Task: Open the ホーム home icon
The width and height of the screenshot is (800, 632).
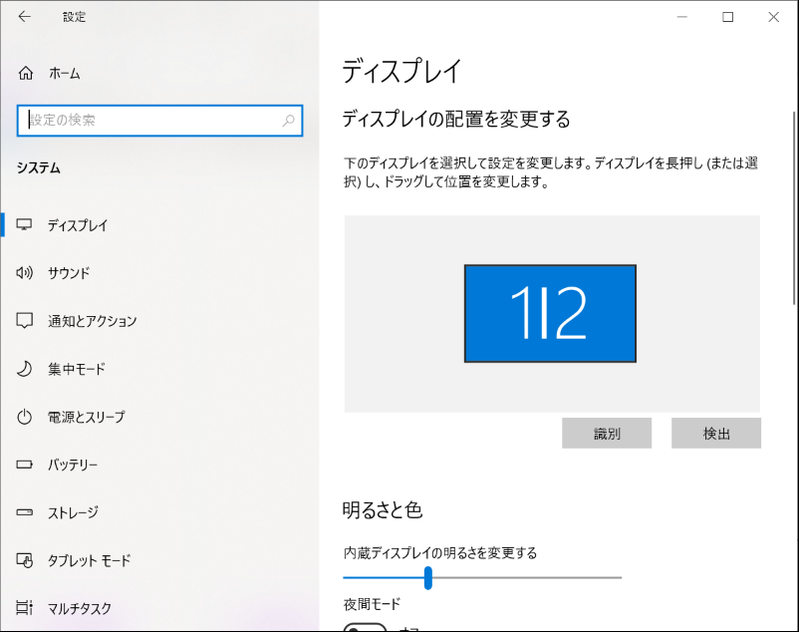Action: (26, 73)
